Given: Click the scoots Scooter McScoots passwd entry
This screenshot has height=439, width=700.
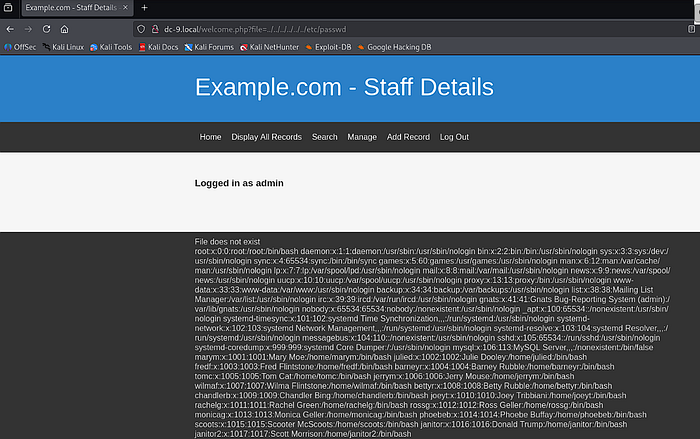Looking at the screenshot, I should click(307, 424).
